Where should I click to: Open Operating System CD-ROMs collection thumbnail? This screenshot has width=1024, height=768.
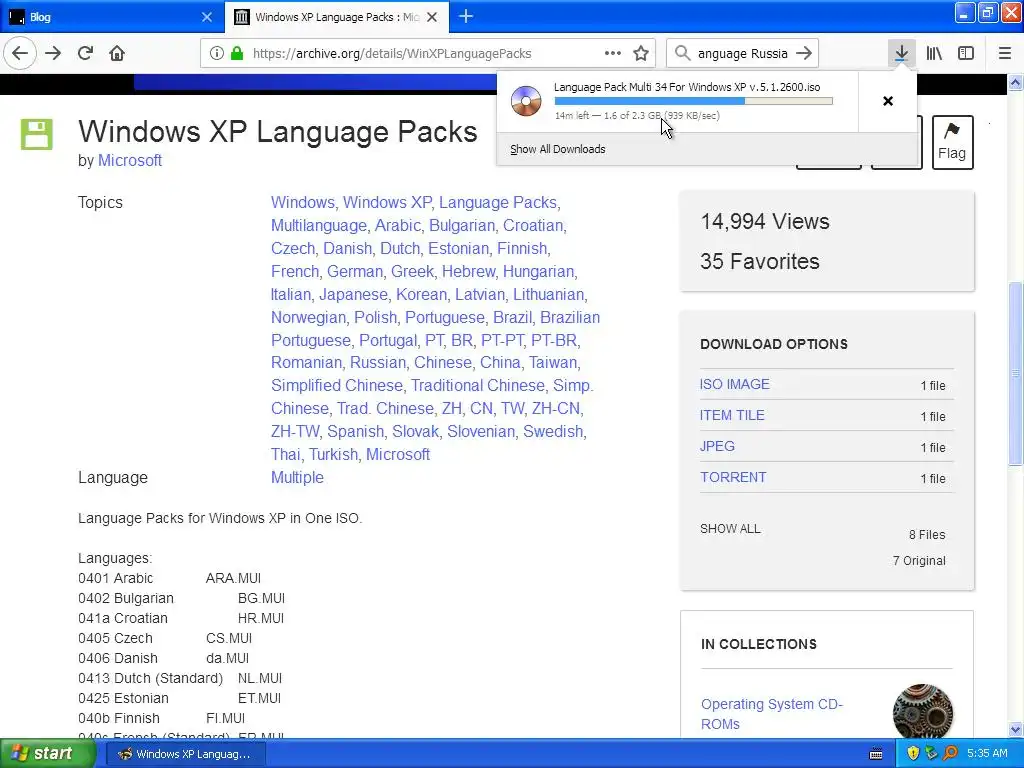point(922,712)
